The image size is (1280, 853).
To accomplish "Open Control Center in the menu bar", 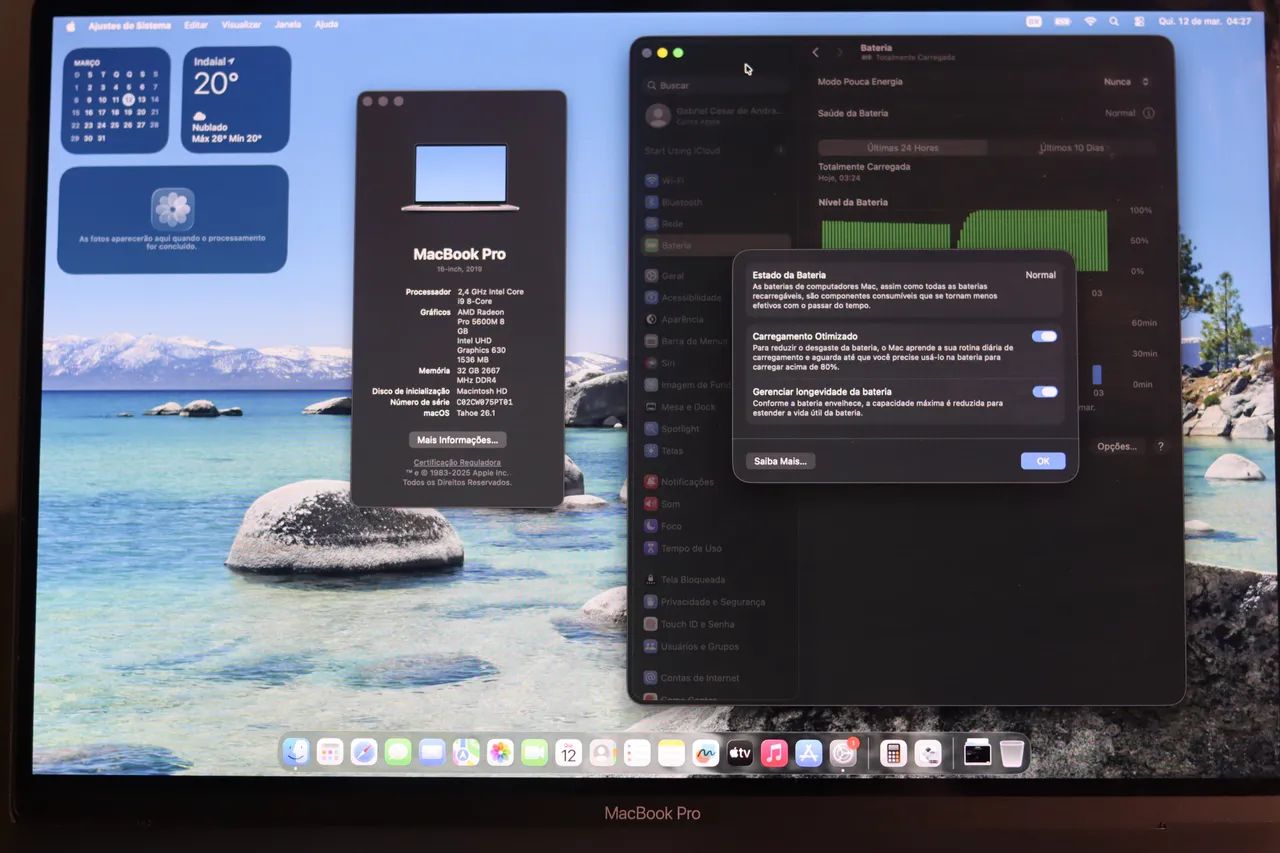I will (1139, 21).
